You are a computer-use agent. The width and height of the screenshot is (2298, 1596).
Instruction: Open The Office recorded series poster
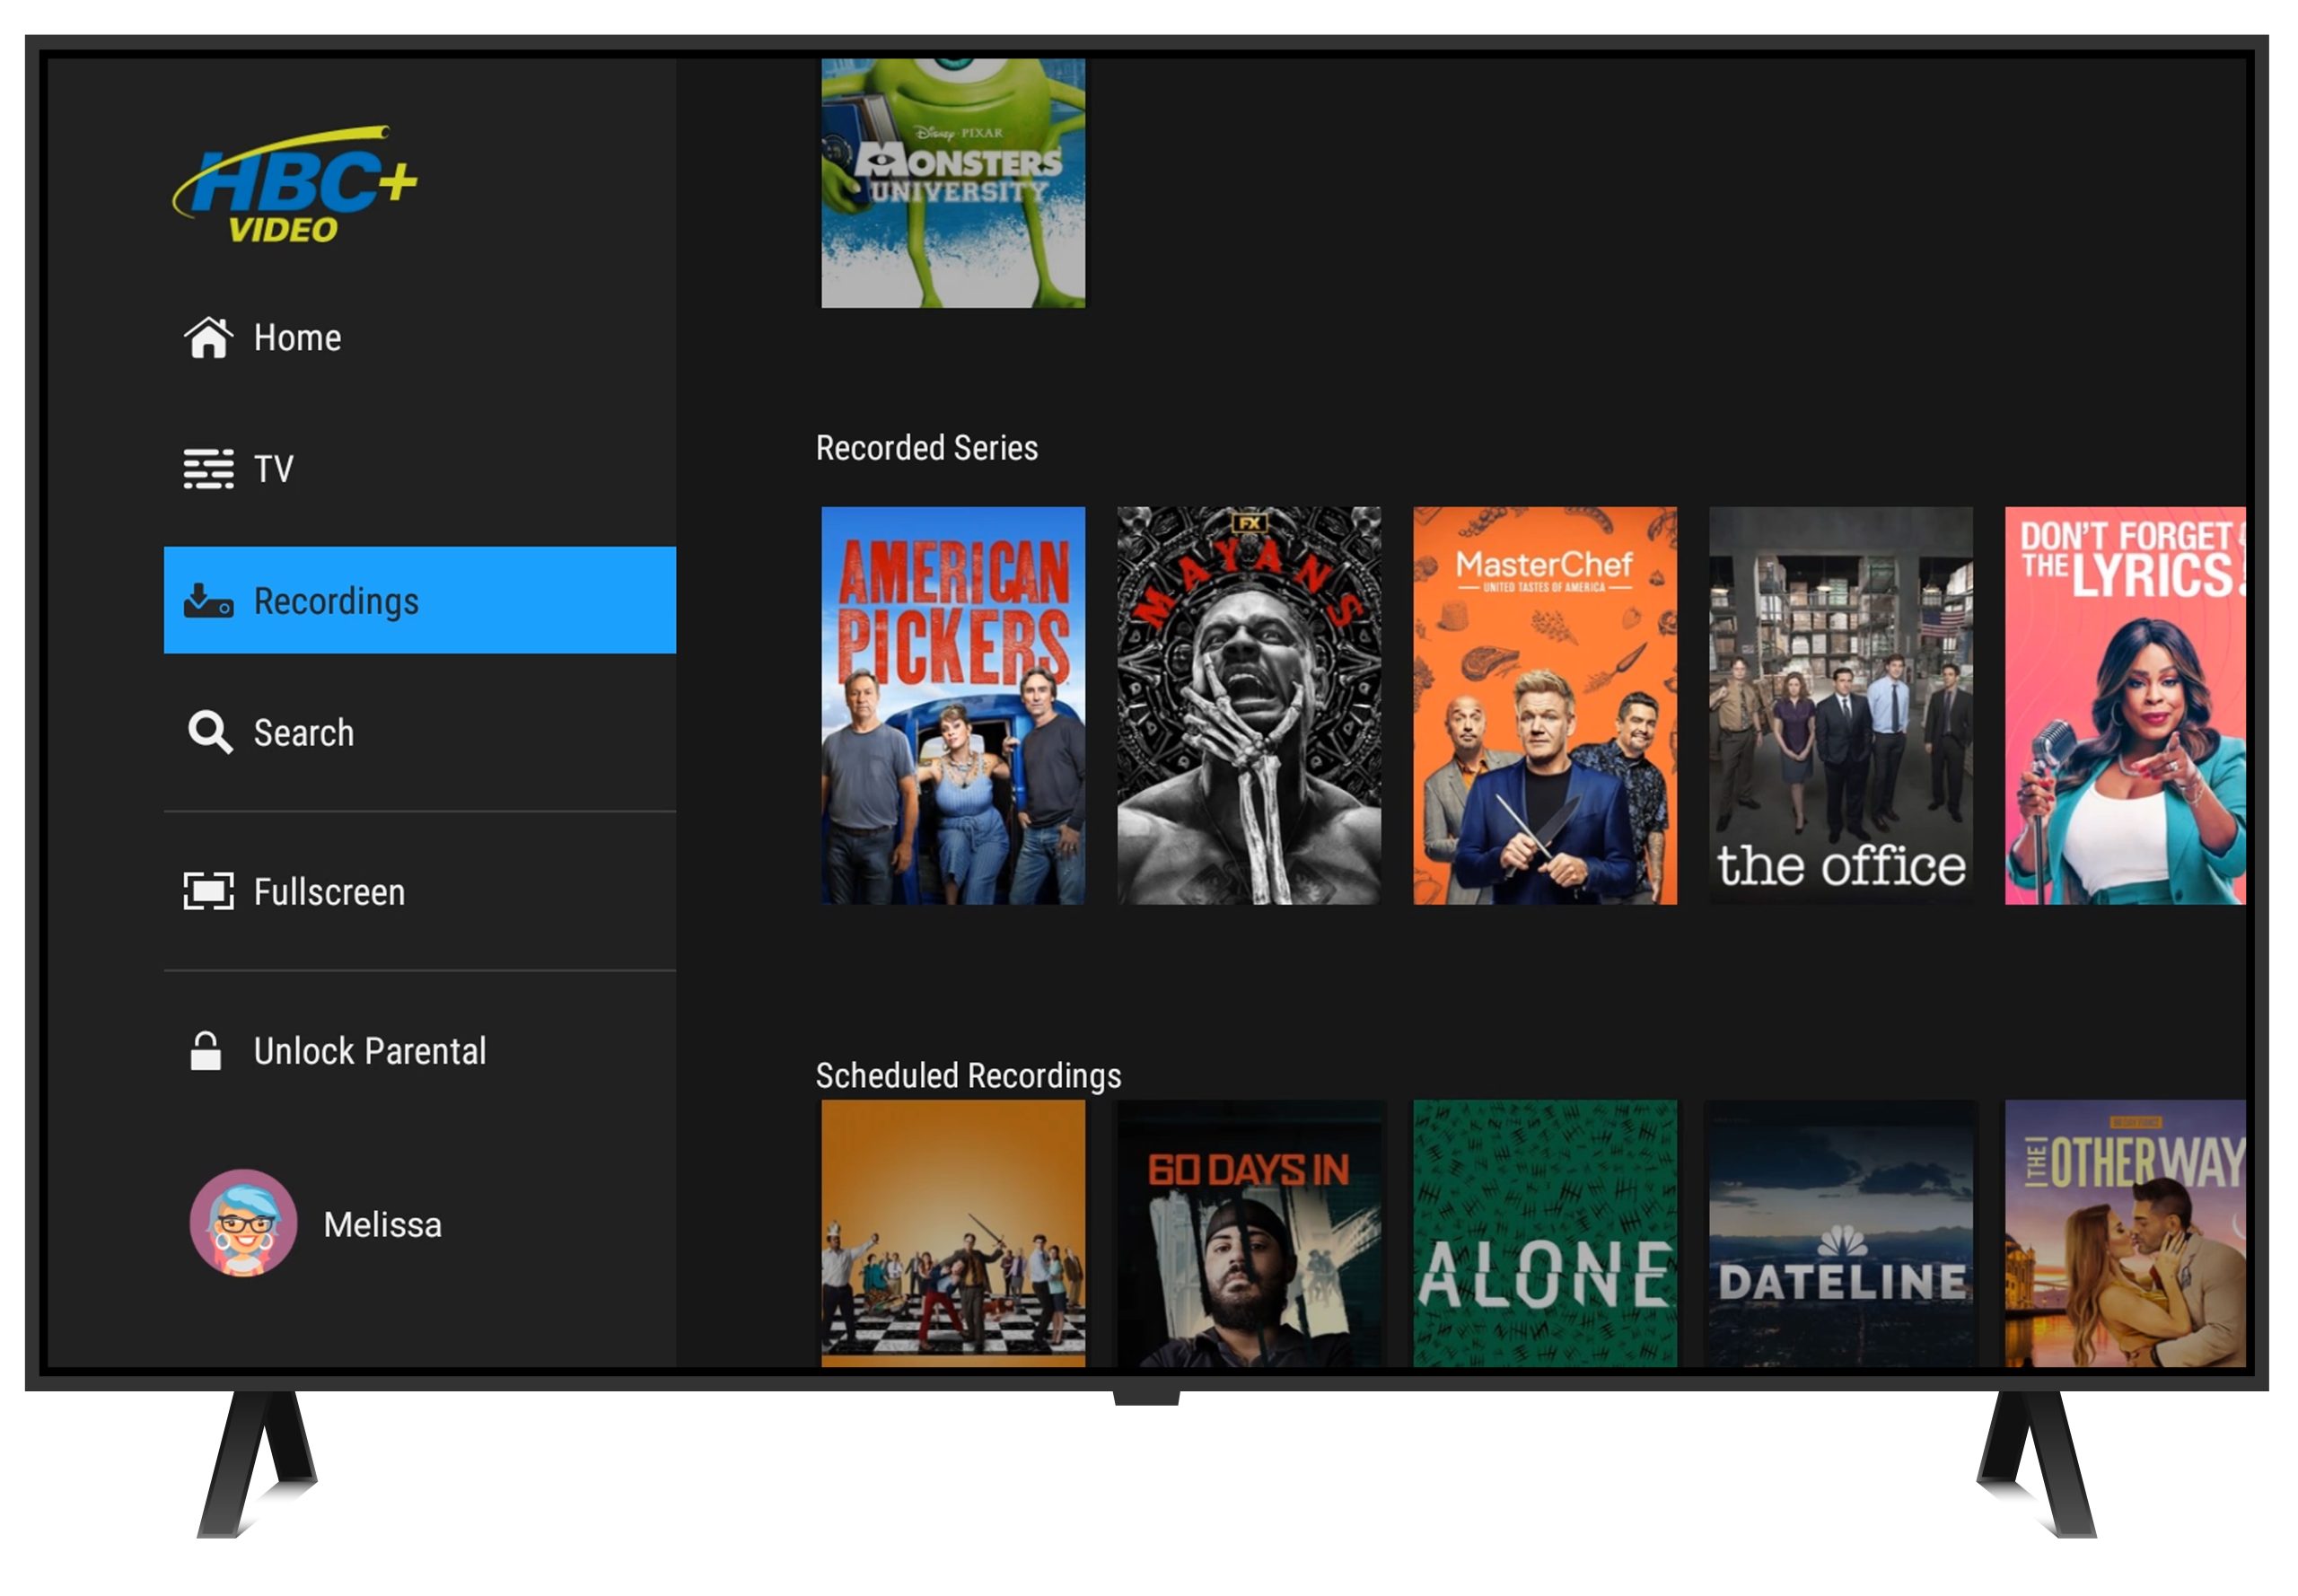click(x=1841, y=706)
